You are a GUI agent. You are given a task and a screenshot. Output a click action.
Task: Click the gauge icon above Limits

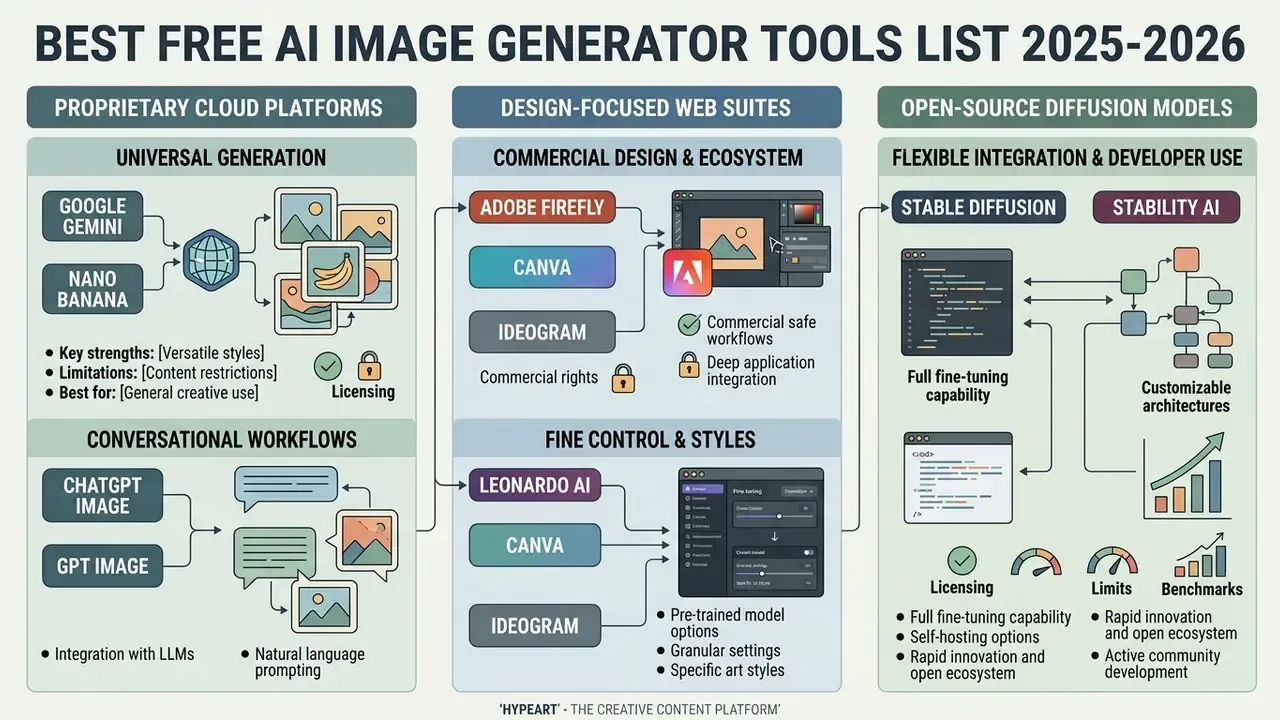click(1112, 561)
